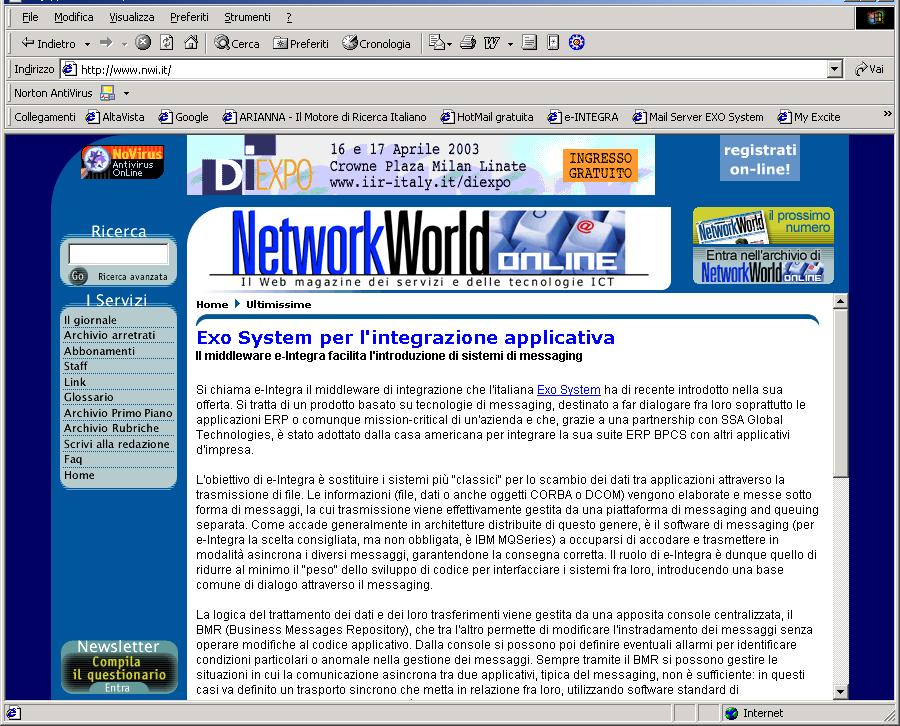Screen dimensions: 900x726
Task: Open the Cerca search panel
Action: 236,43
